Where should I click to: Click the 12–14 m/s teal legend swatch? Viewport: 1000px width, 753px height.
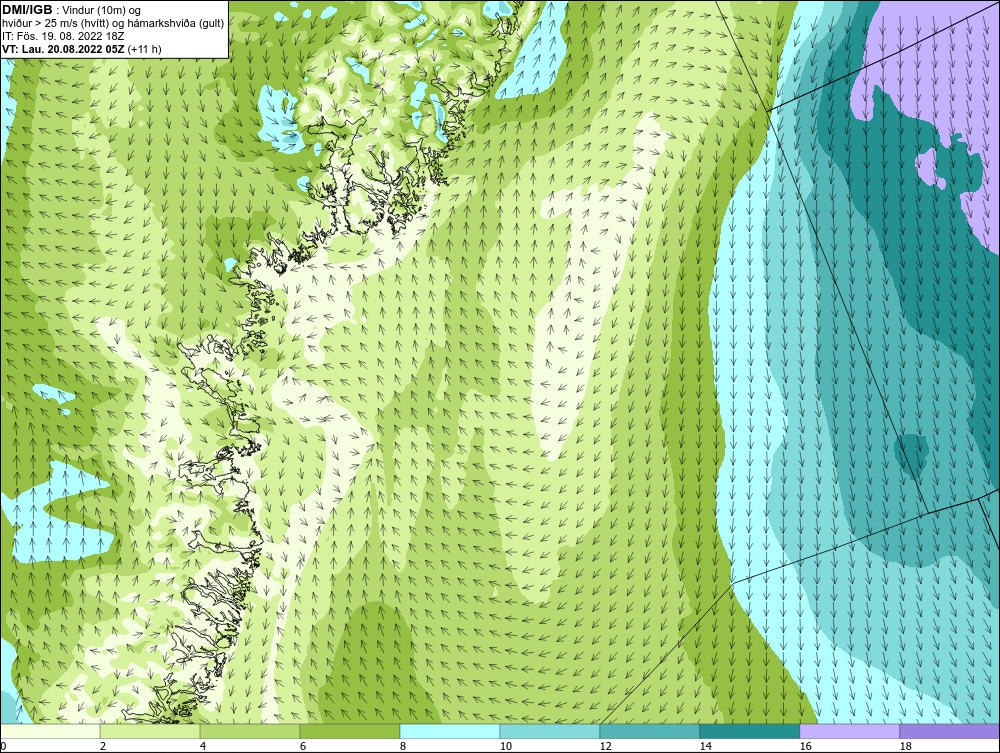pyautogui.click(x=650, y=731)
